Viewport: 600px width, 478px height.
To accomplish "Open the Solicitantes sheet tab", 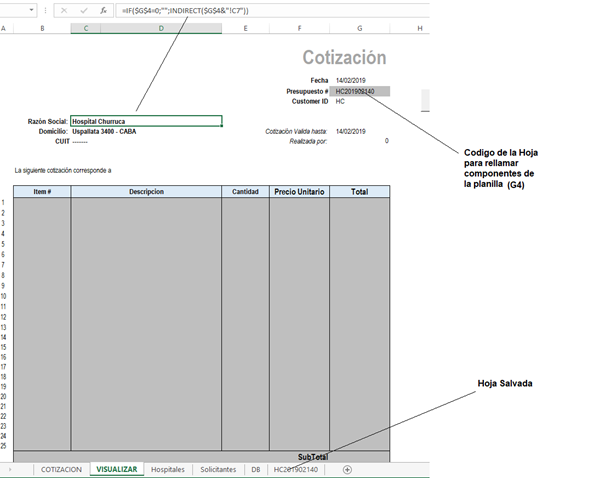I will pos(218,470).
